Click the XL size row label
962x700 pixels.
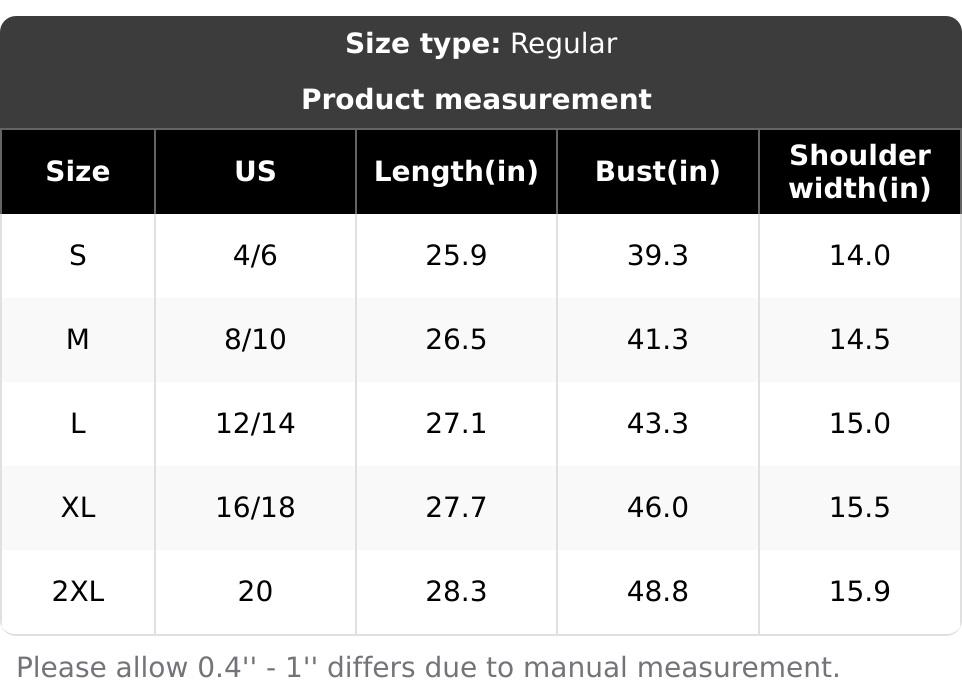click(78, 508)
